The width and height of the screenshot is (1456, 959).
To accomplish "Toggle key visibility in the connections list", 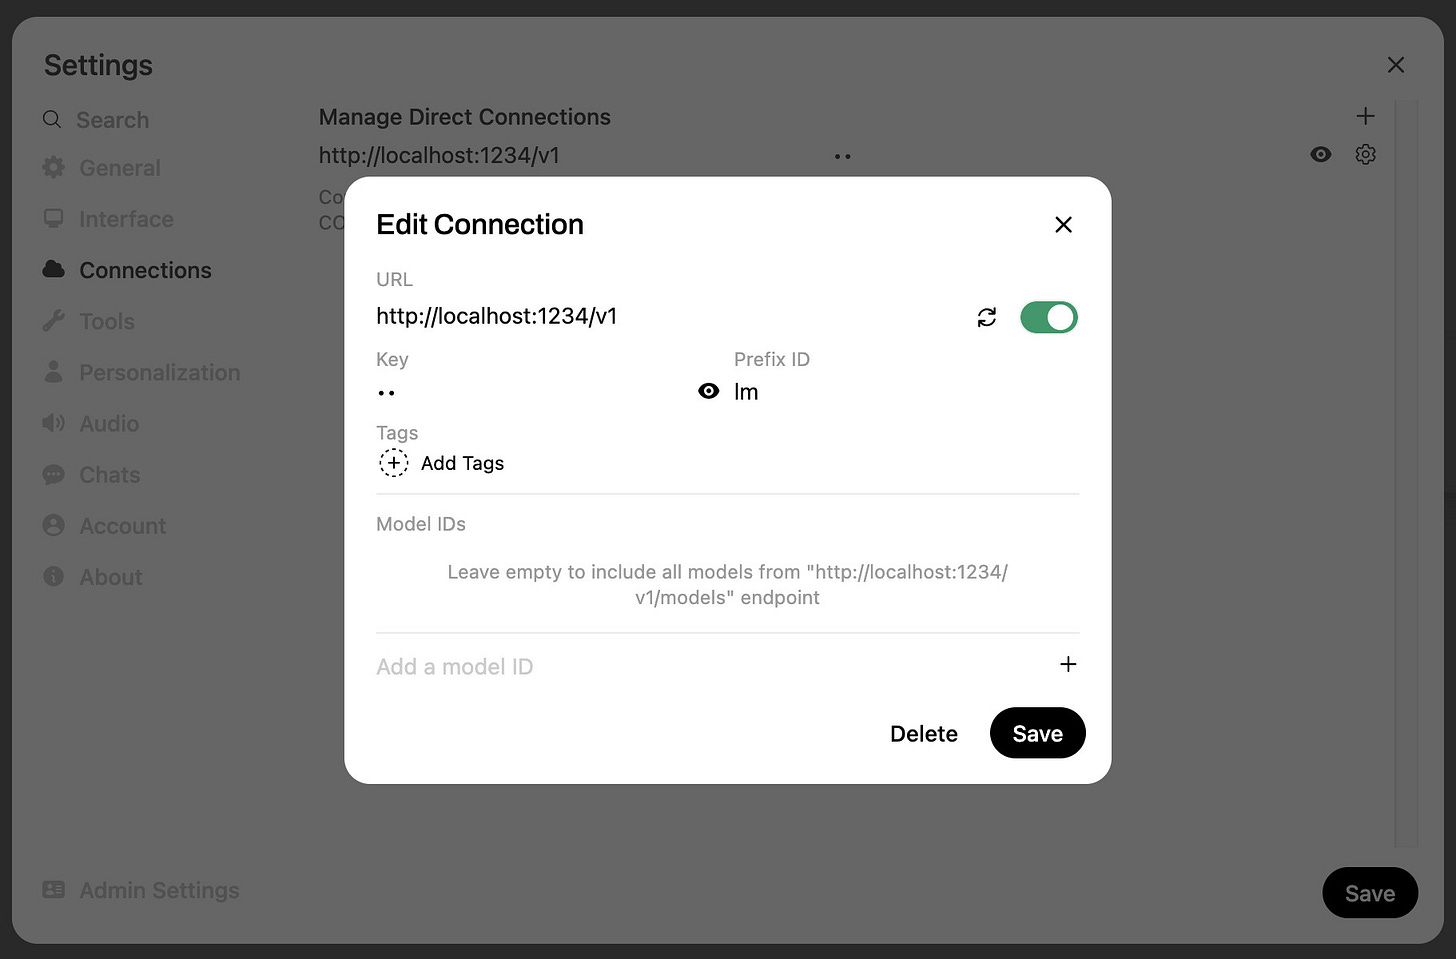I will 1321,154.
